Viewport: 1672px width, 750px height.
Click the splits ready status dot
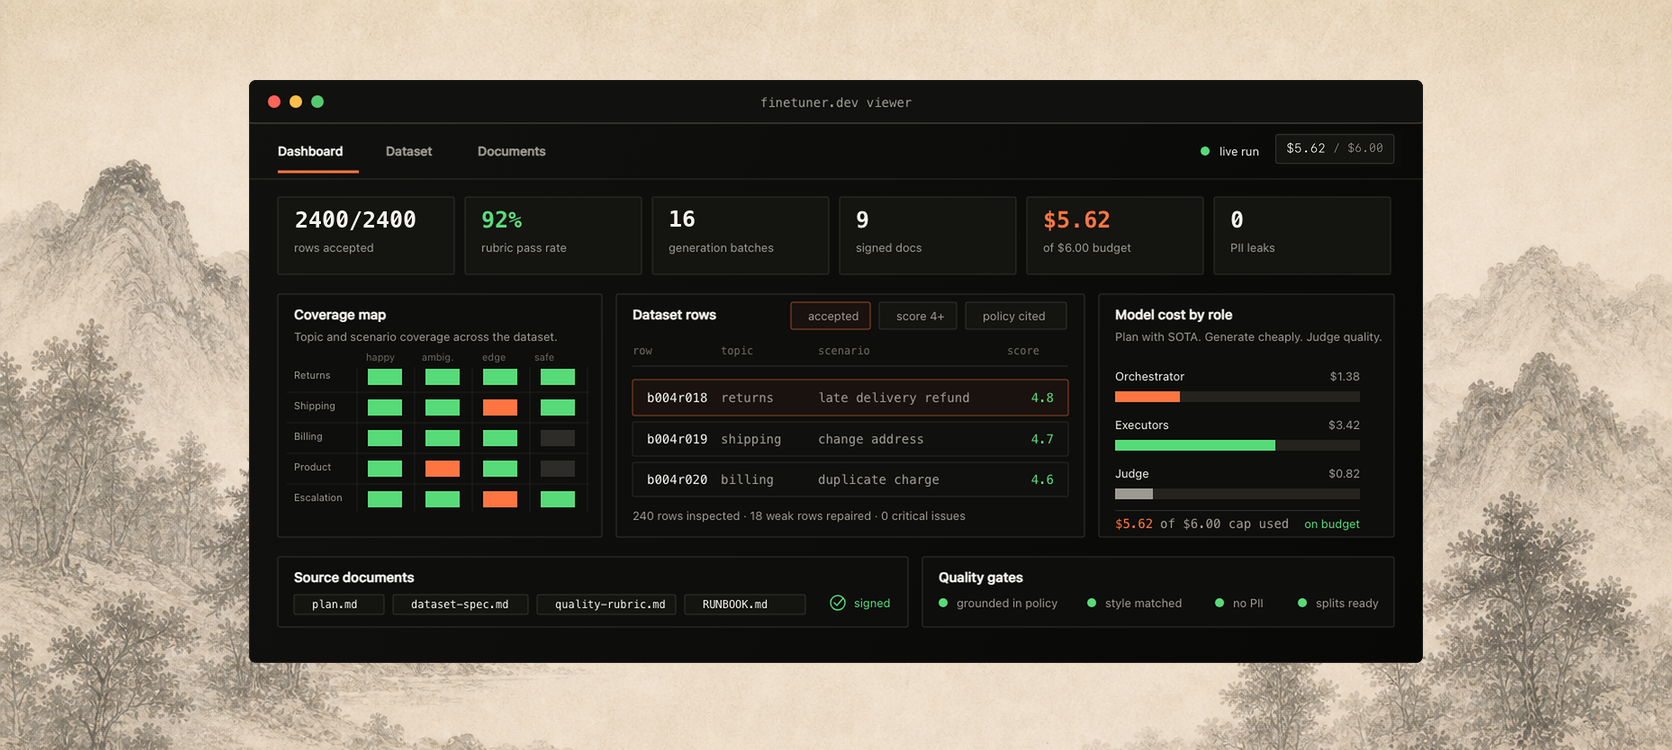[1302, 603]
